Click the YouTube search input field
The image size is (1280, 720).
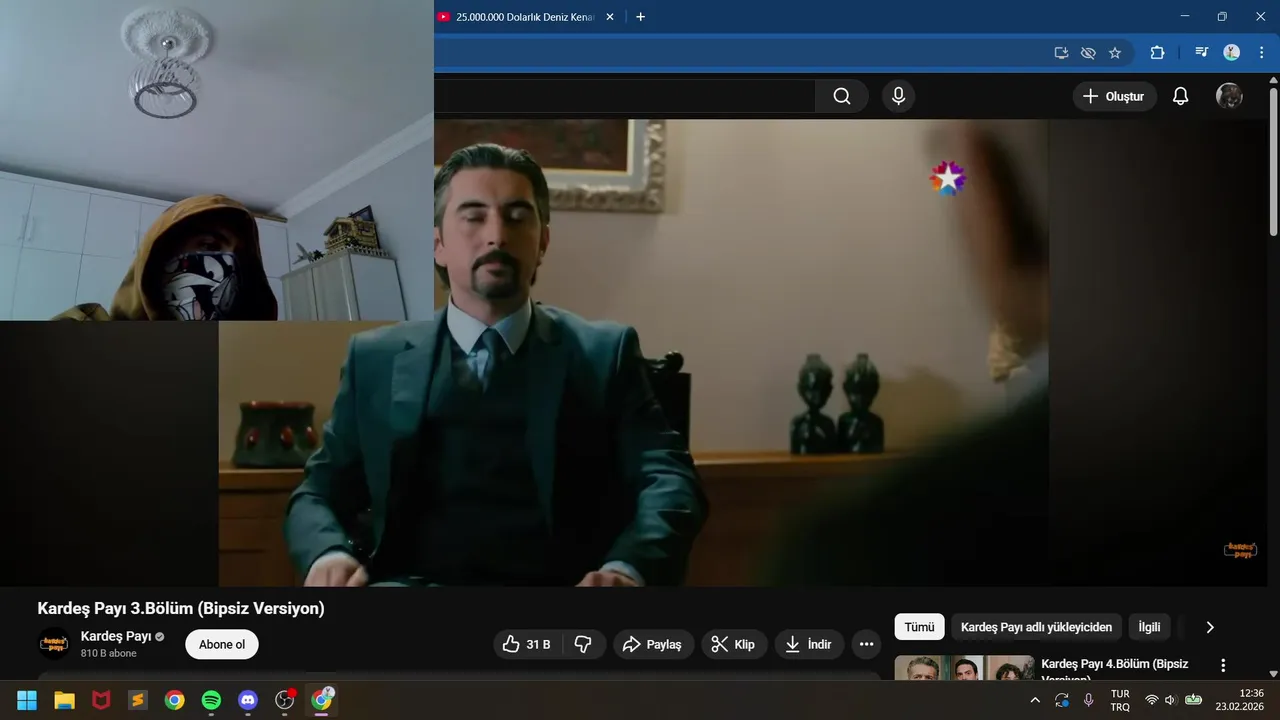pyautogui.click(x=625, y=96)
